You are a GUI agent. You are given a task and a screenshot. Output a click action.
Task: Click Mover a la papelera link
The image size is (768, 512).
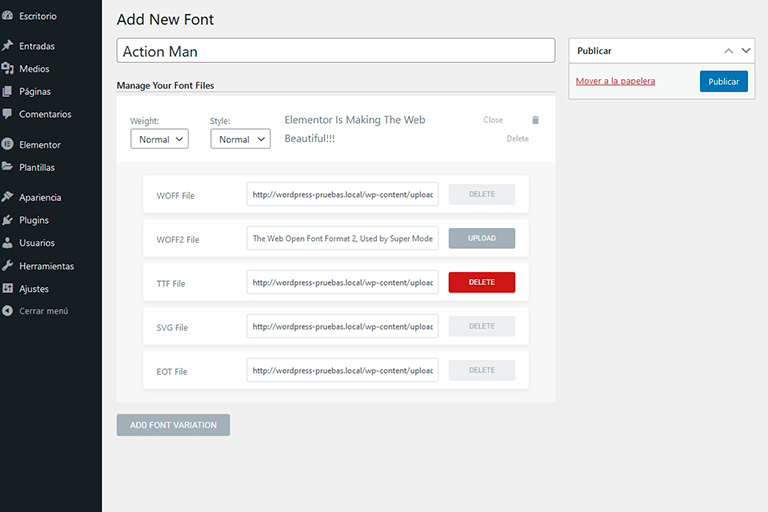coord(615,81)
